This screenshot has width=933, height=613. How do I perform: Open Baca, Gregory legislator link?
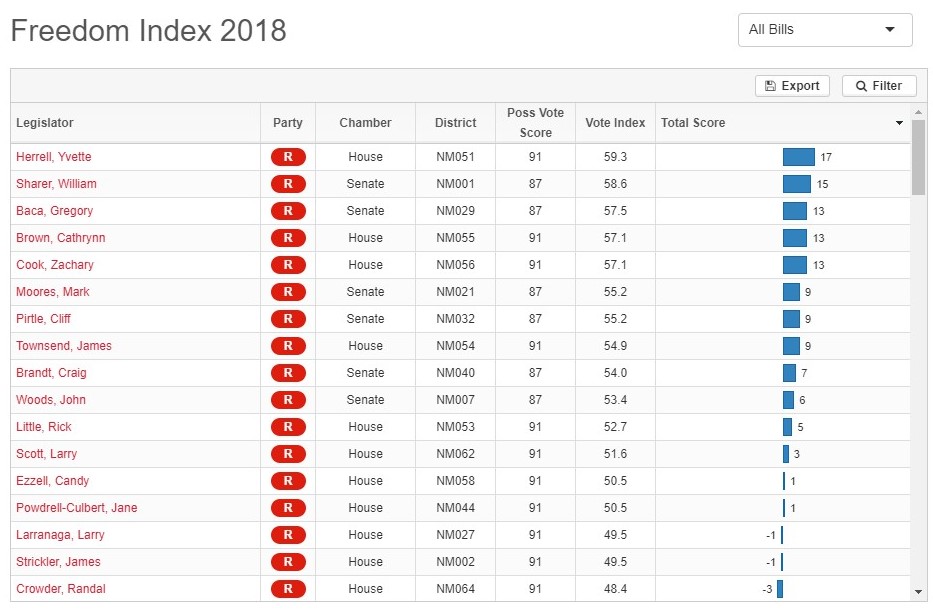54,211
